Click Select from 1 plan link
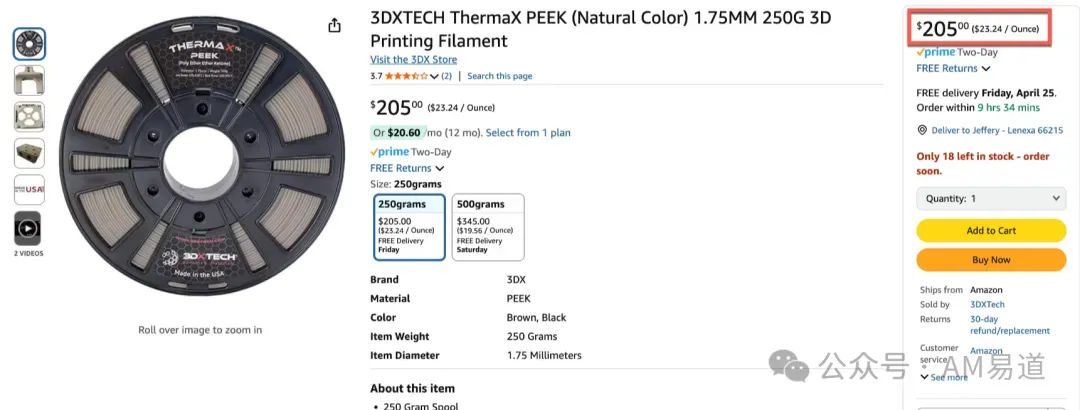The width and height of the screenshot is (1080, 410). [x=528, y=132]
